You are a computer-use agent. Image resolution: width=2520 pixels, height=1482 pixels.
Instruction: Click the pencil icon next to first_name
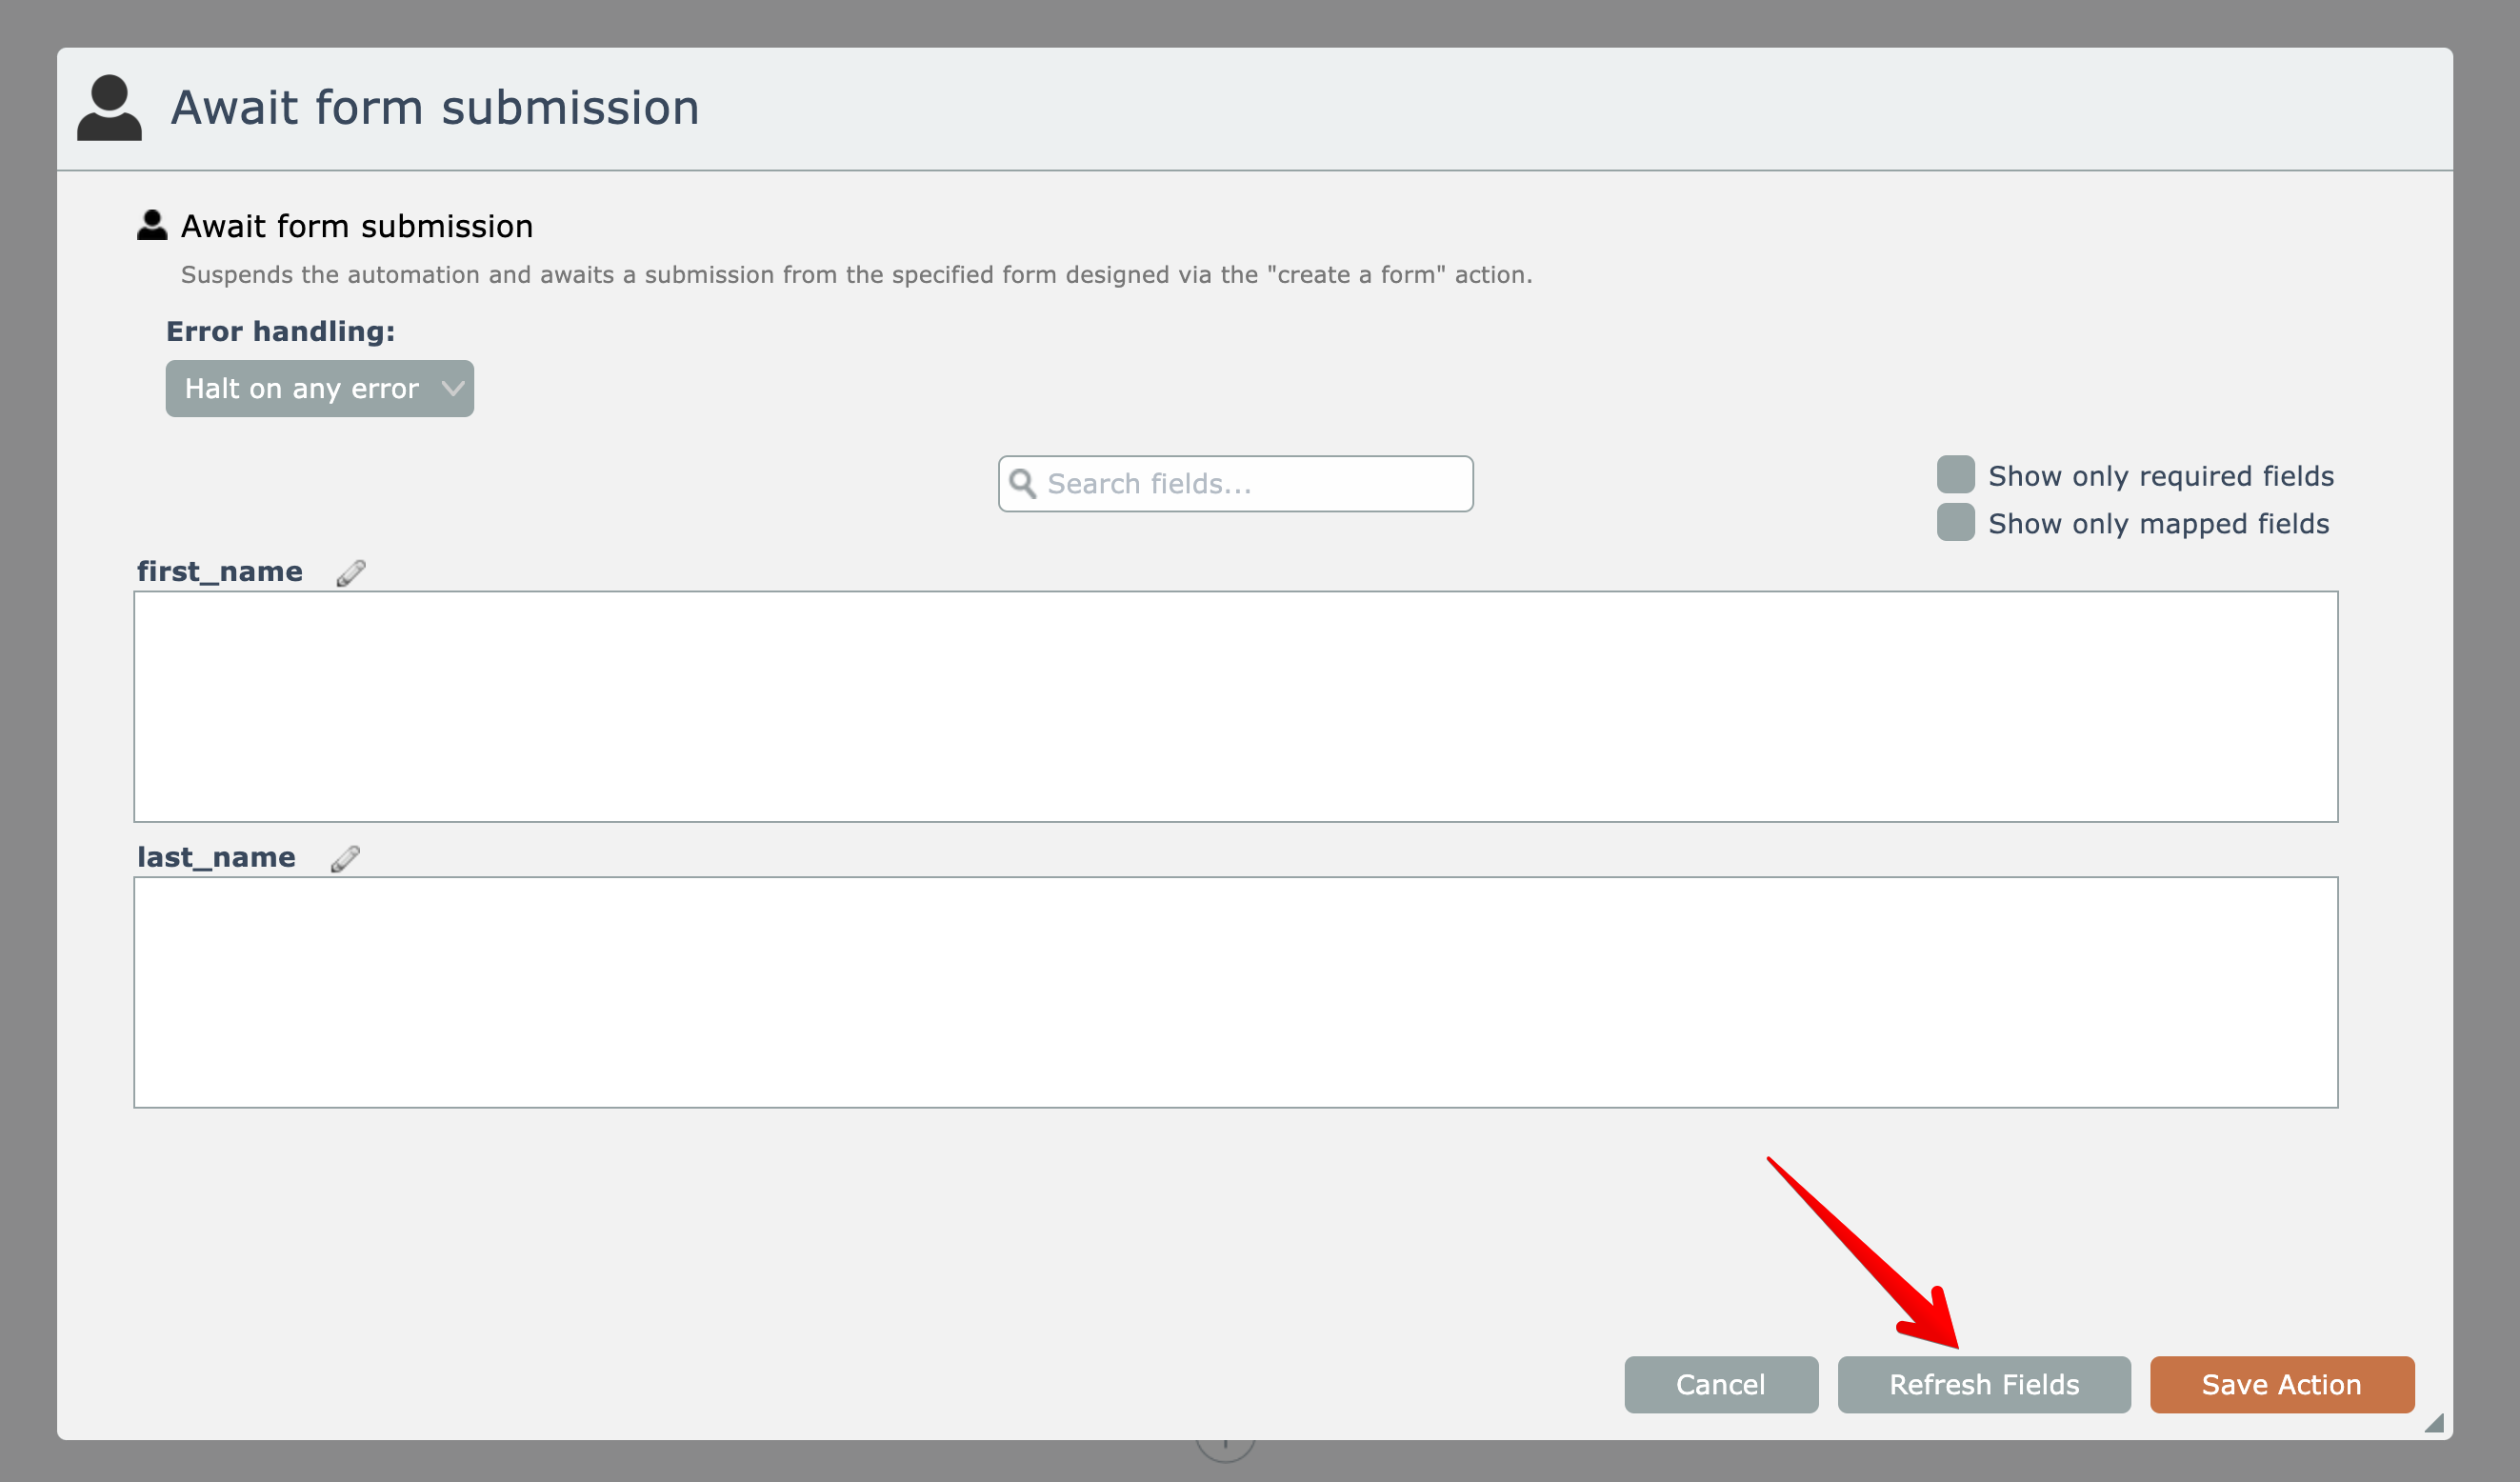pyautogui.click(x=351, y=573)
